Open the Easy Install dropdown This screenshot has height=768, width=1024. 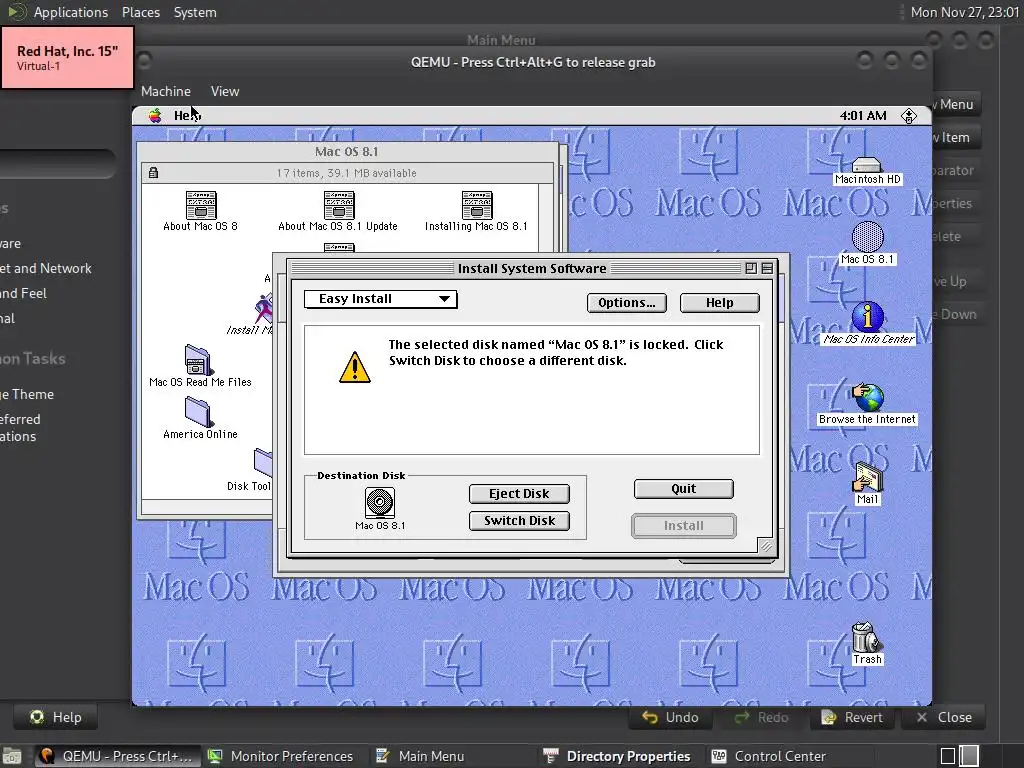381,299
